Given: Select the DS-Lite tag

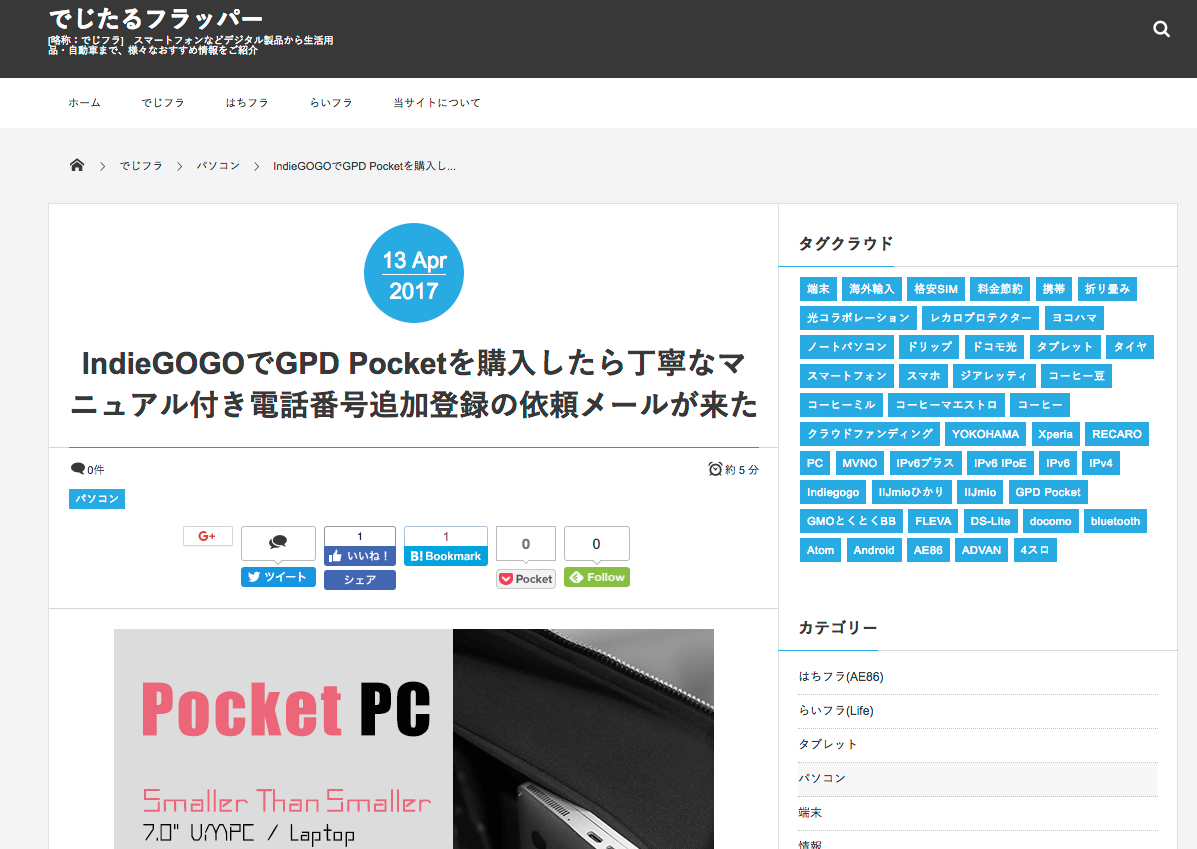Looking at the screenshot, I should (x=990, y=521).
